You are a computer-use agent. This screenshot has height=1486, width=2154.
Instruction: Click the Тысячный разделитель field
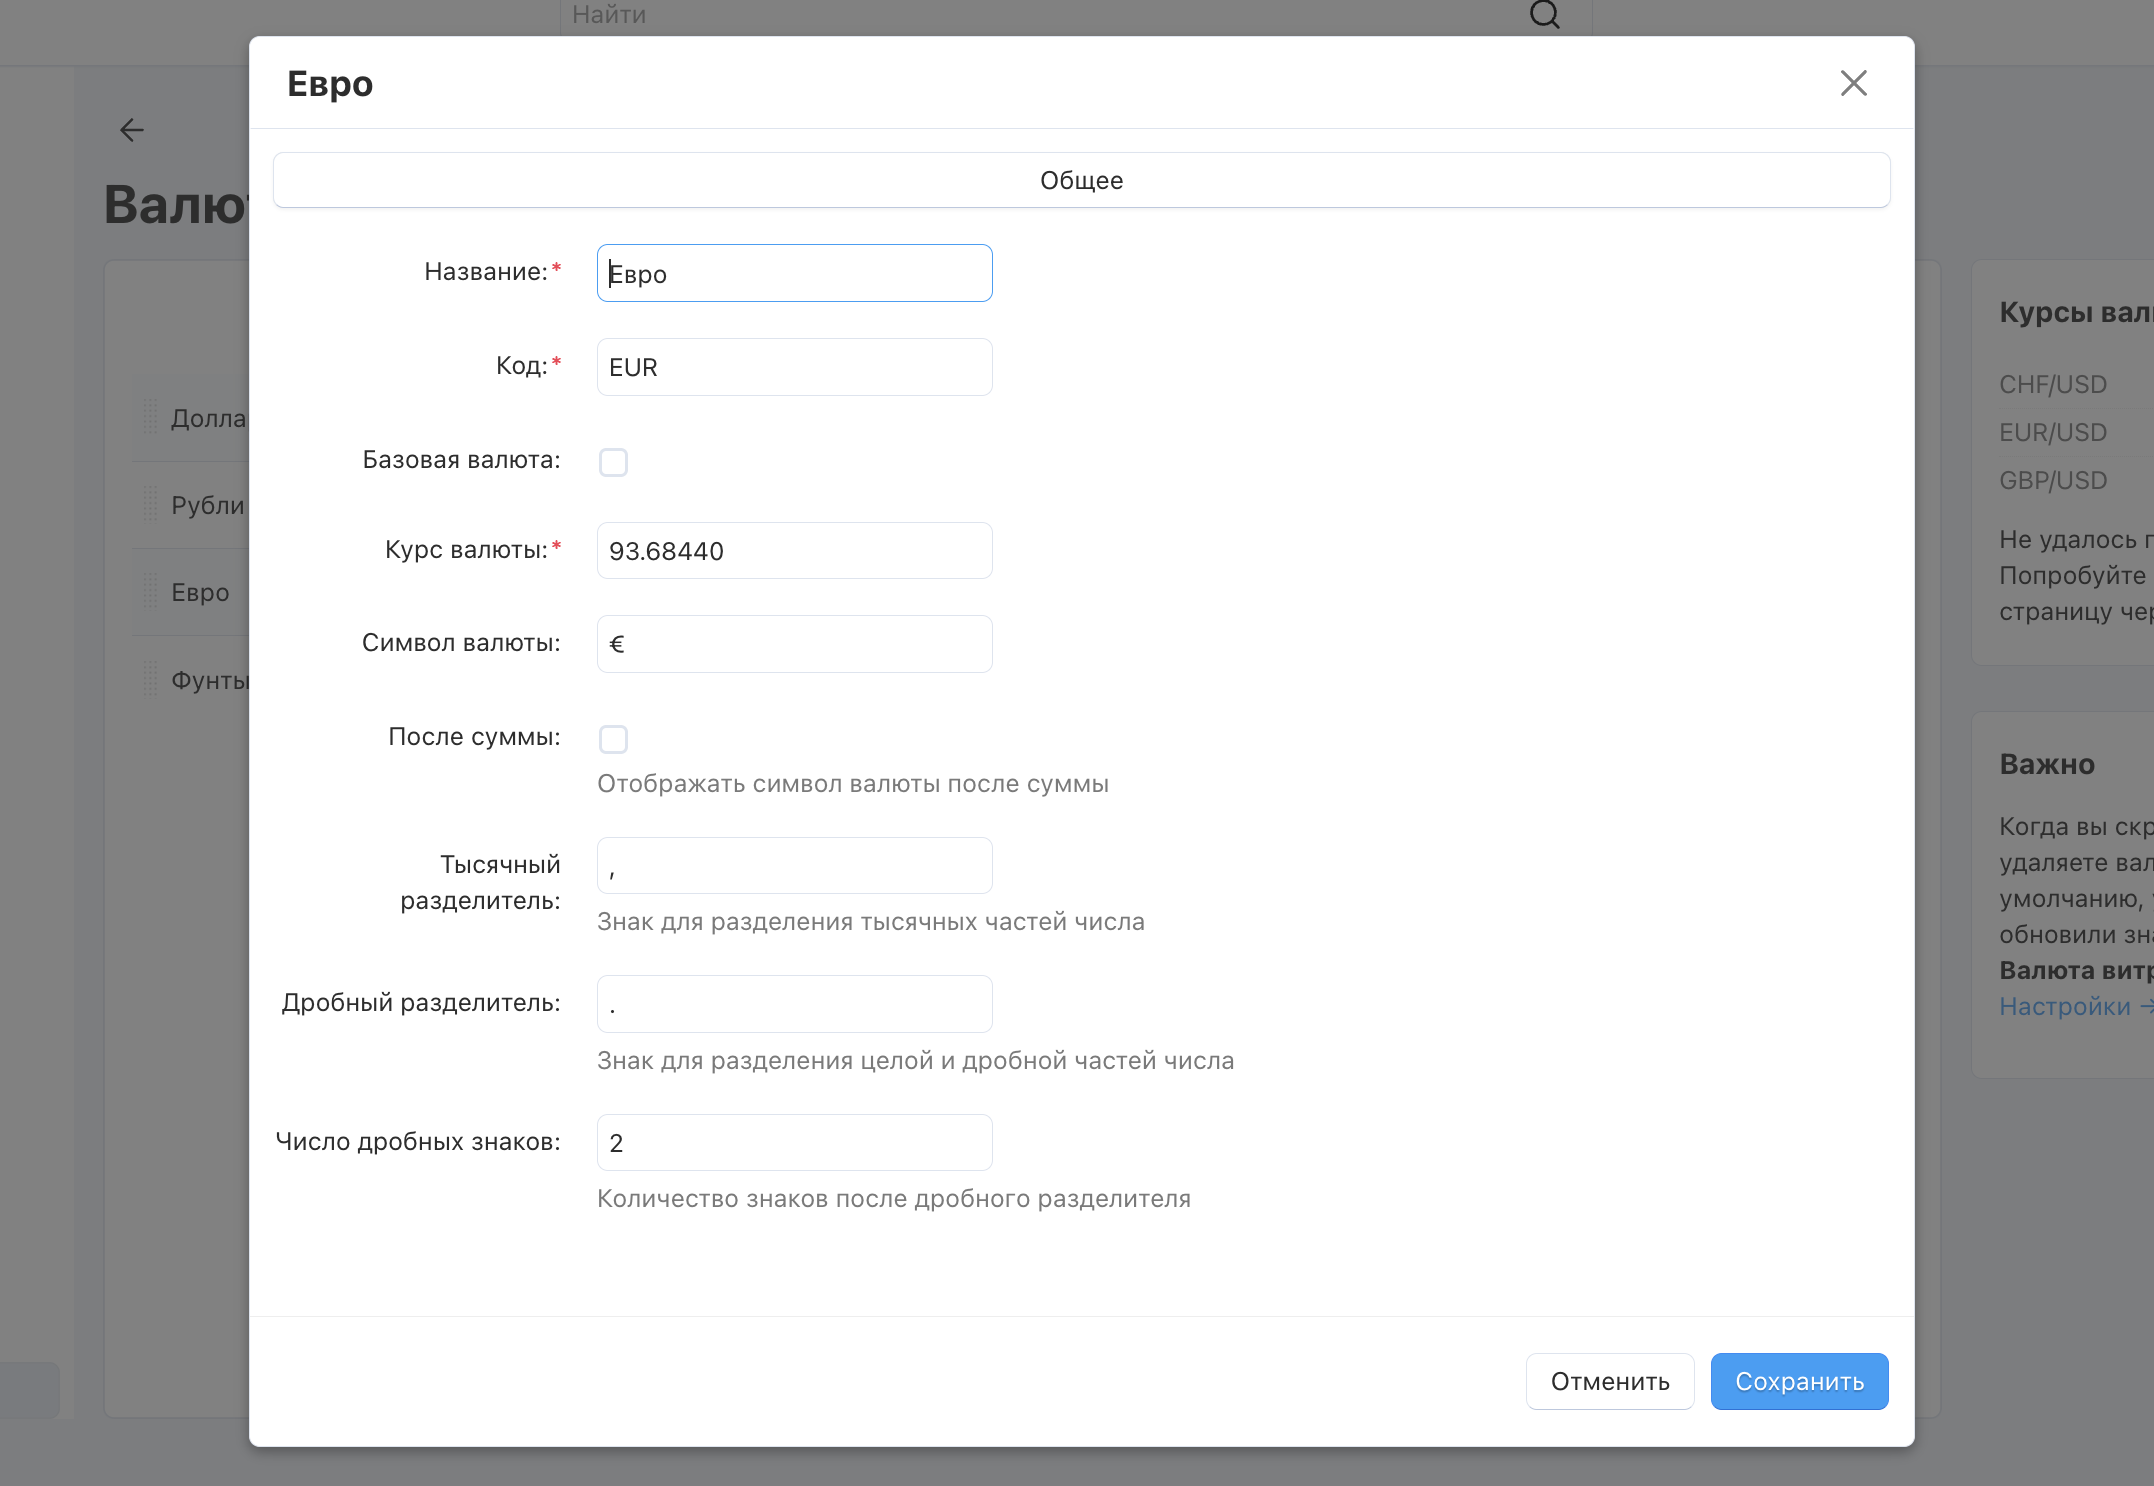point(794,866)
